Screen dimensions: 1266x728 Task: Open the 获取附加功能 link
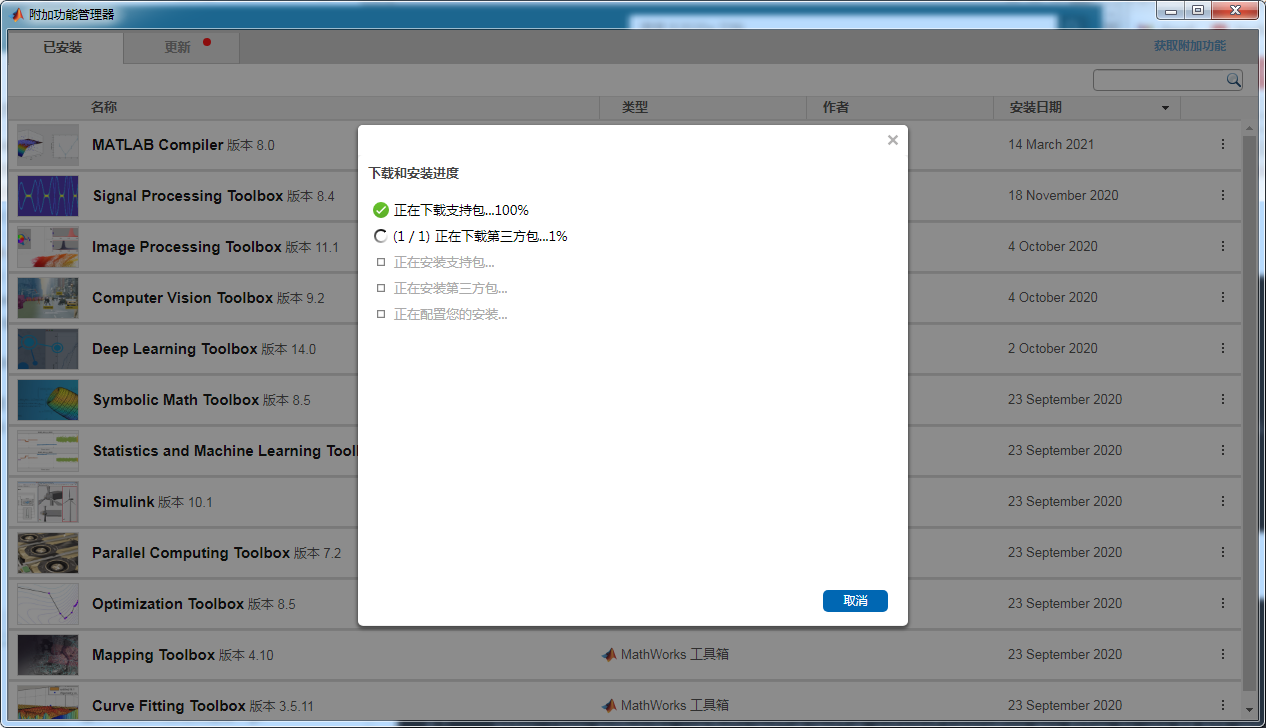click(x=1188, y=46)
